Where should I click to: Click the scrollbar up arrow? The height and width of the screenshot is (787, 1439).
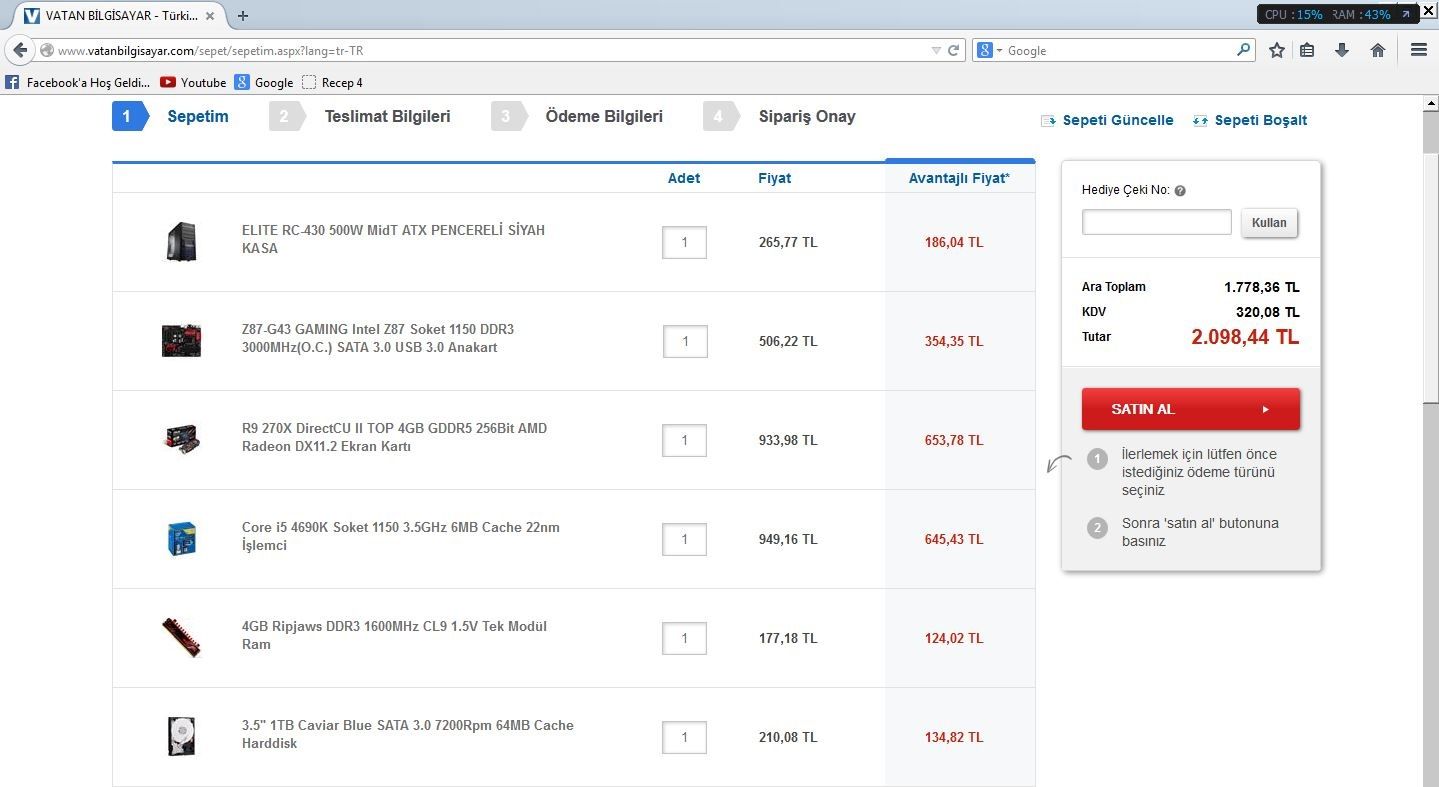(1430, 105)
